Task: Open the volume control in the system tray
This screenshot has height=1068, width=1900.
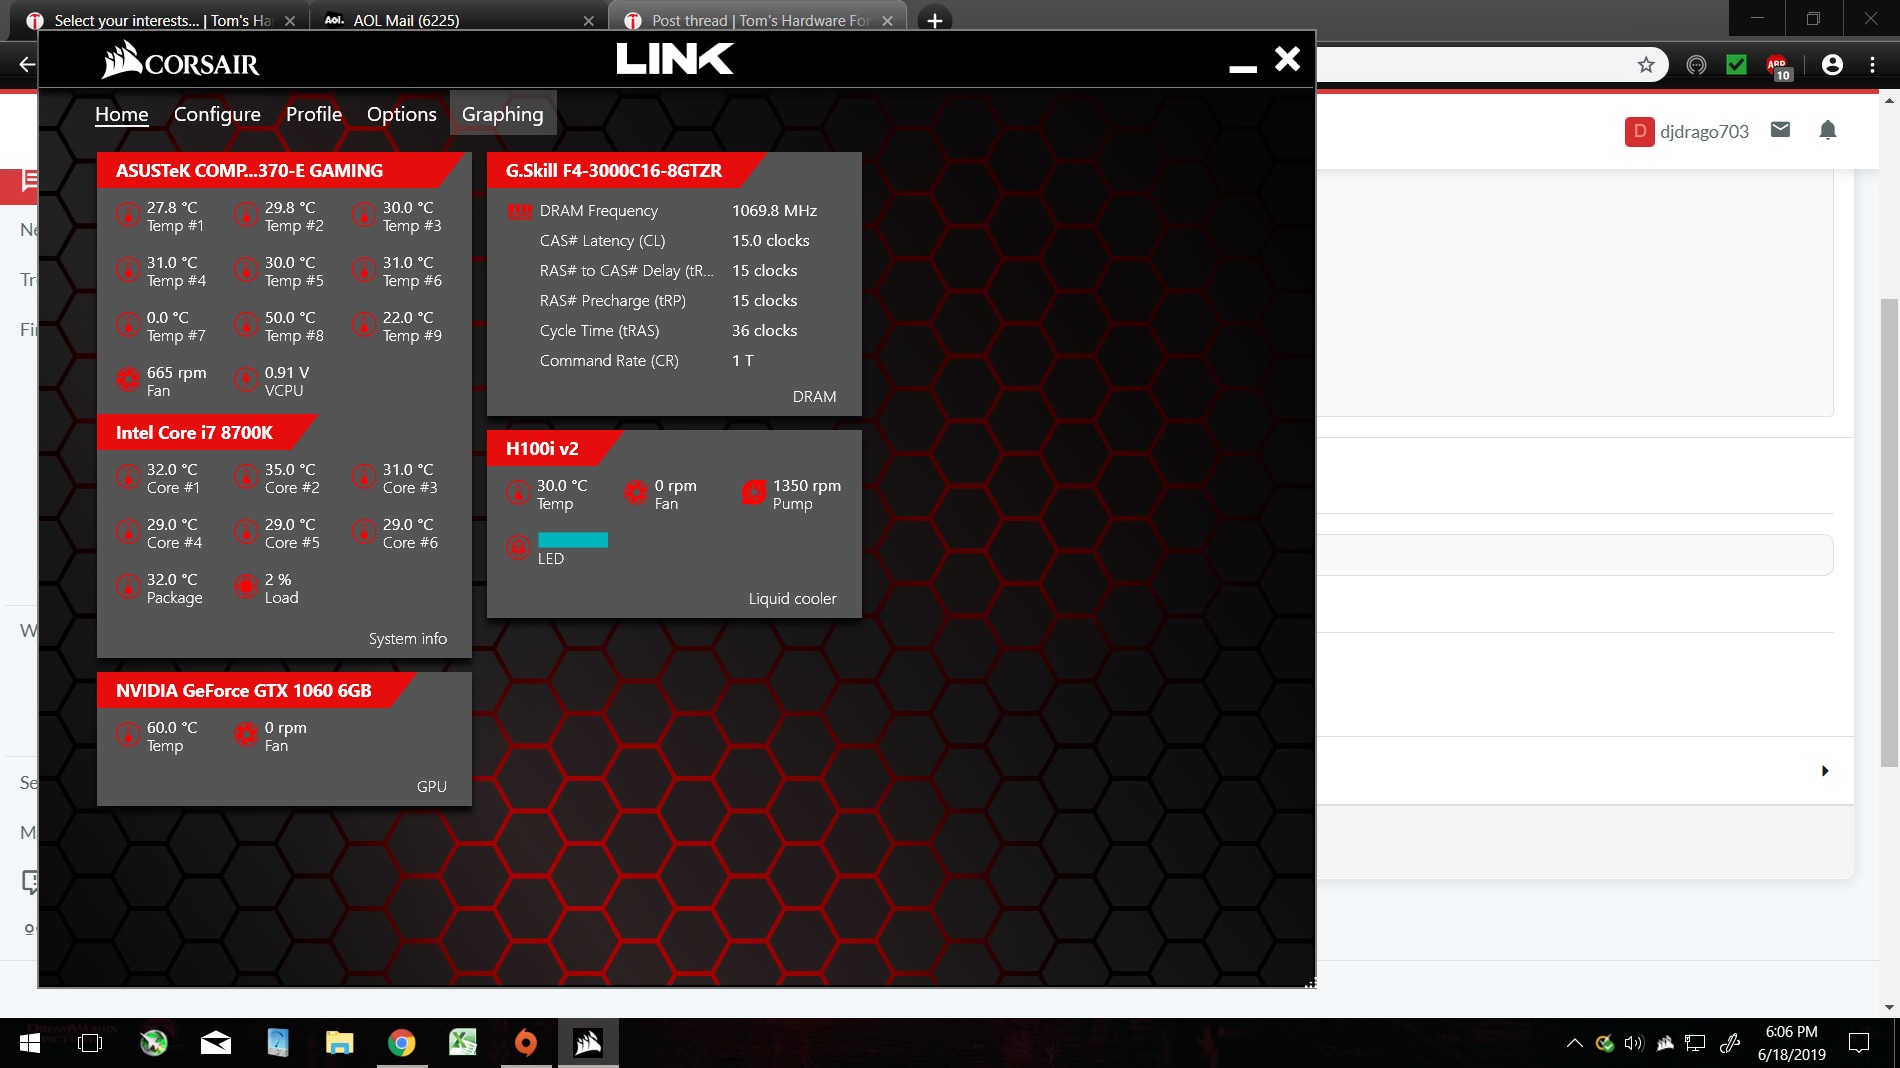Action: [x=1634, y=1043]
